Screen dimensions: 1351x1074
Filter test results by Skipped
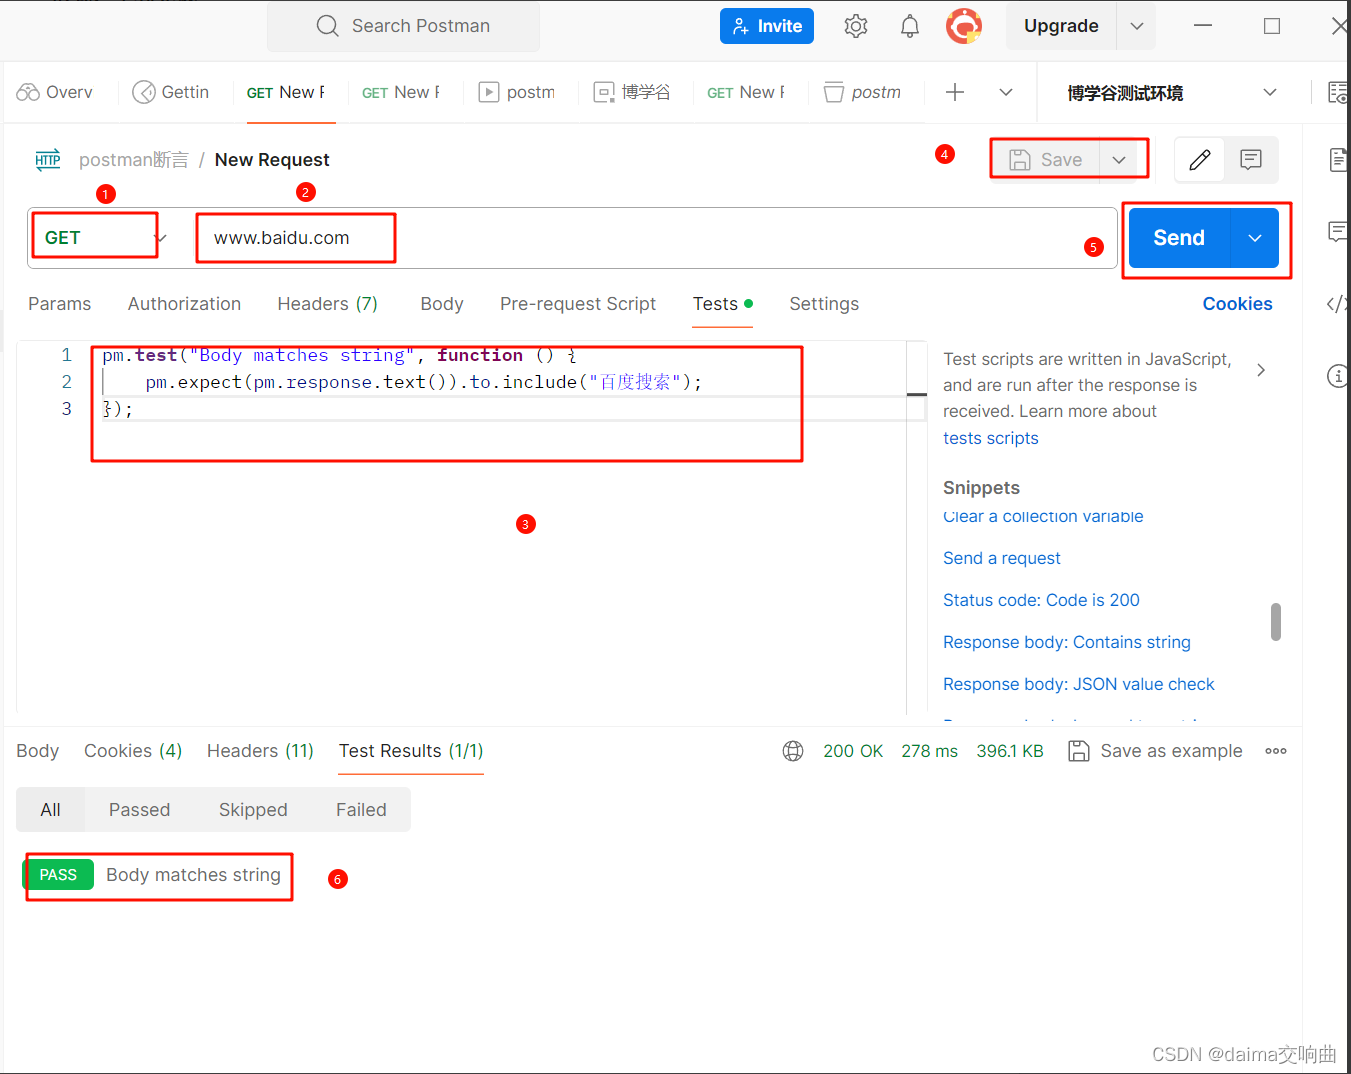[x=253, y=810]
